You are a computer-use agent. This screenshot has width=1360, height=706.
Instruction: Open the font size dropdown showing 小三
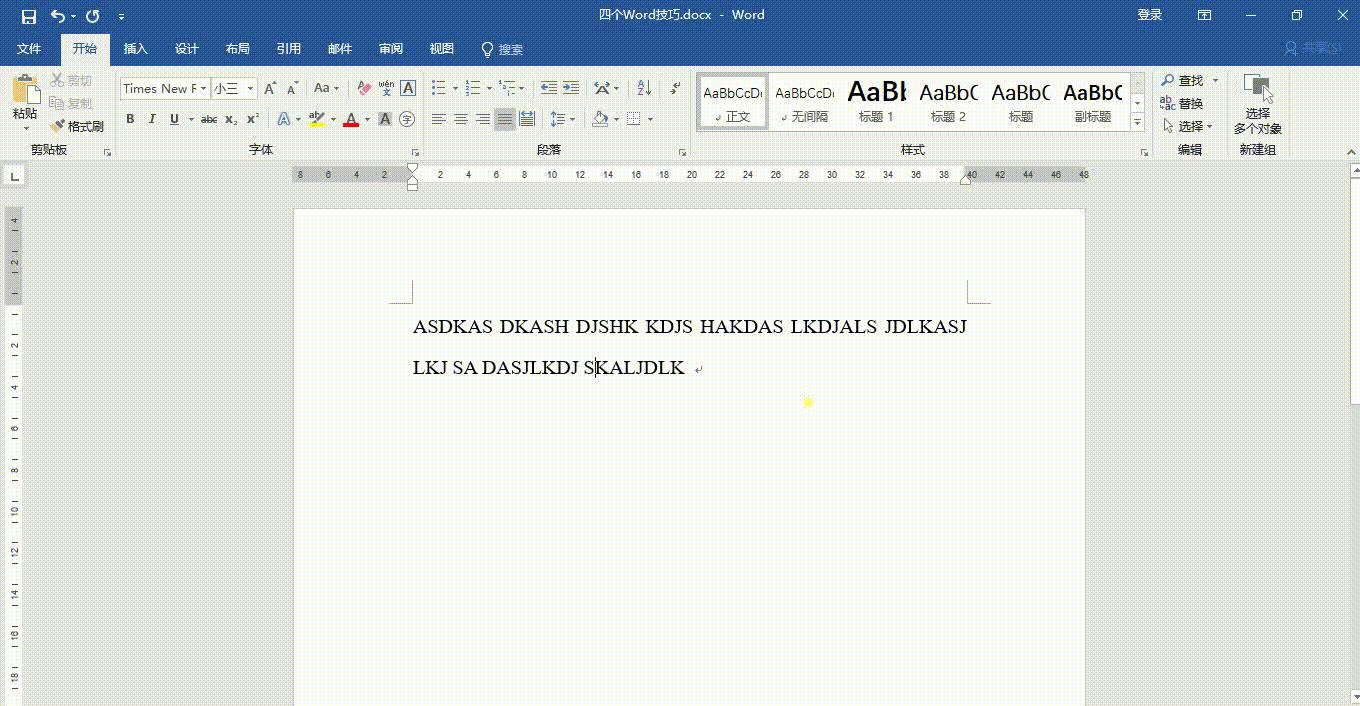tap(250, 88)
